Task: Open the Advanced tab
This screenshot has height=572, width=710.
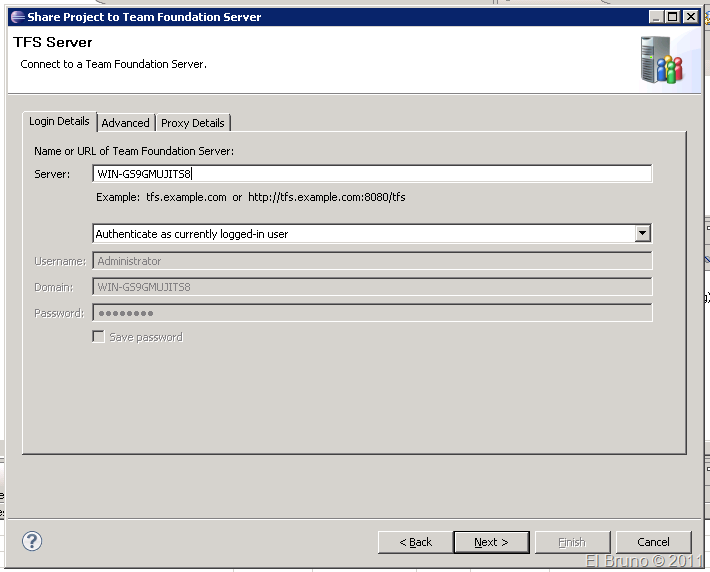Action: 125,123
